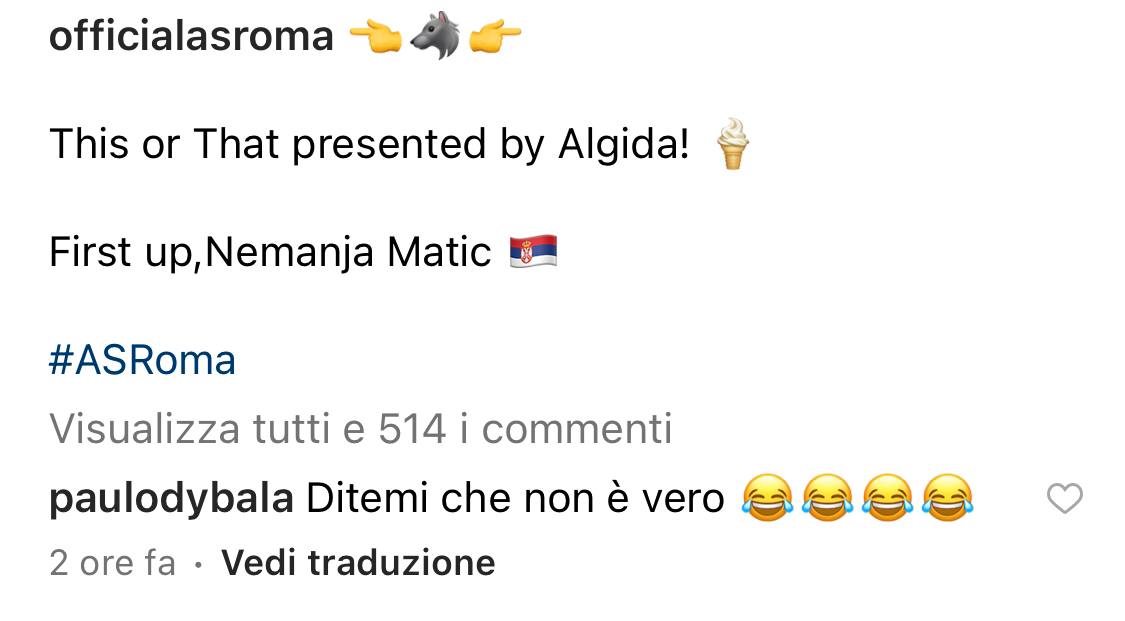1125x621 pixels.
Task: Click the word 'Algida!' in the caption
Action: 624,144
